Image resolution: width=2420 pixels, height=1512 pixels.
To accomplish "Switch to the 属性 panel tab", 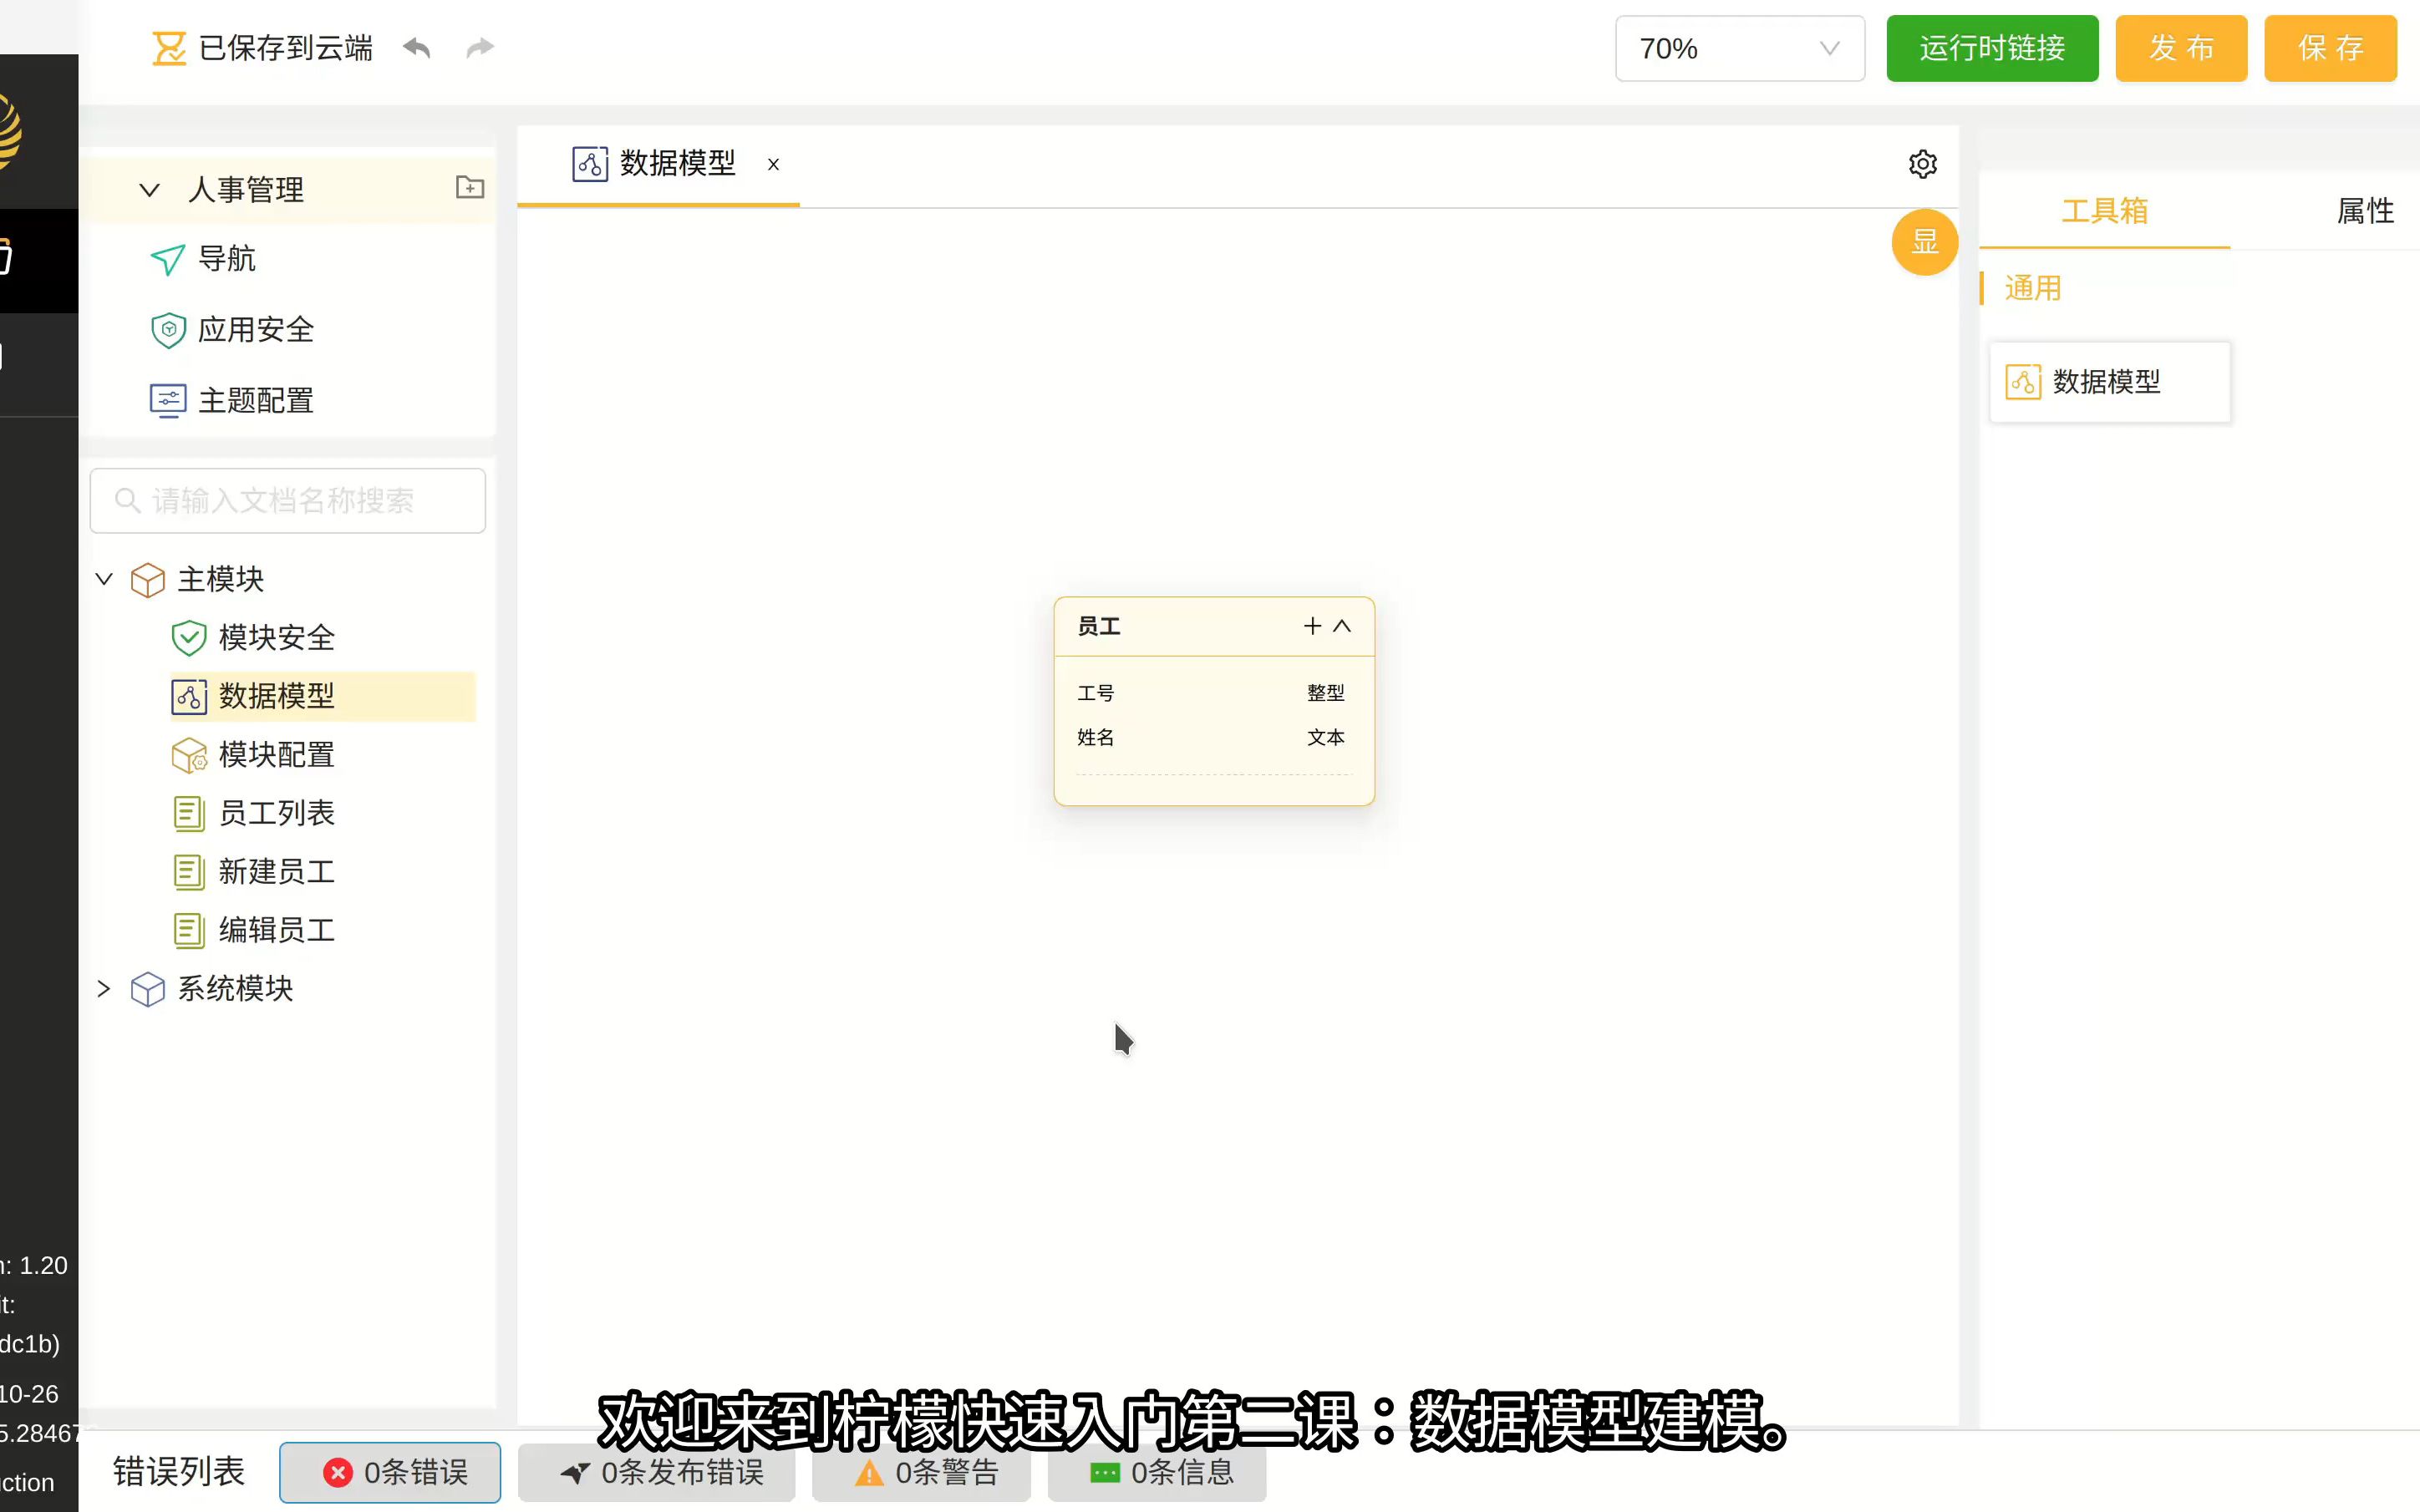I will (x=2366, y=210).
